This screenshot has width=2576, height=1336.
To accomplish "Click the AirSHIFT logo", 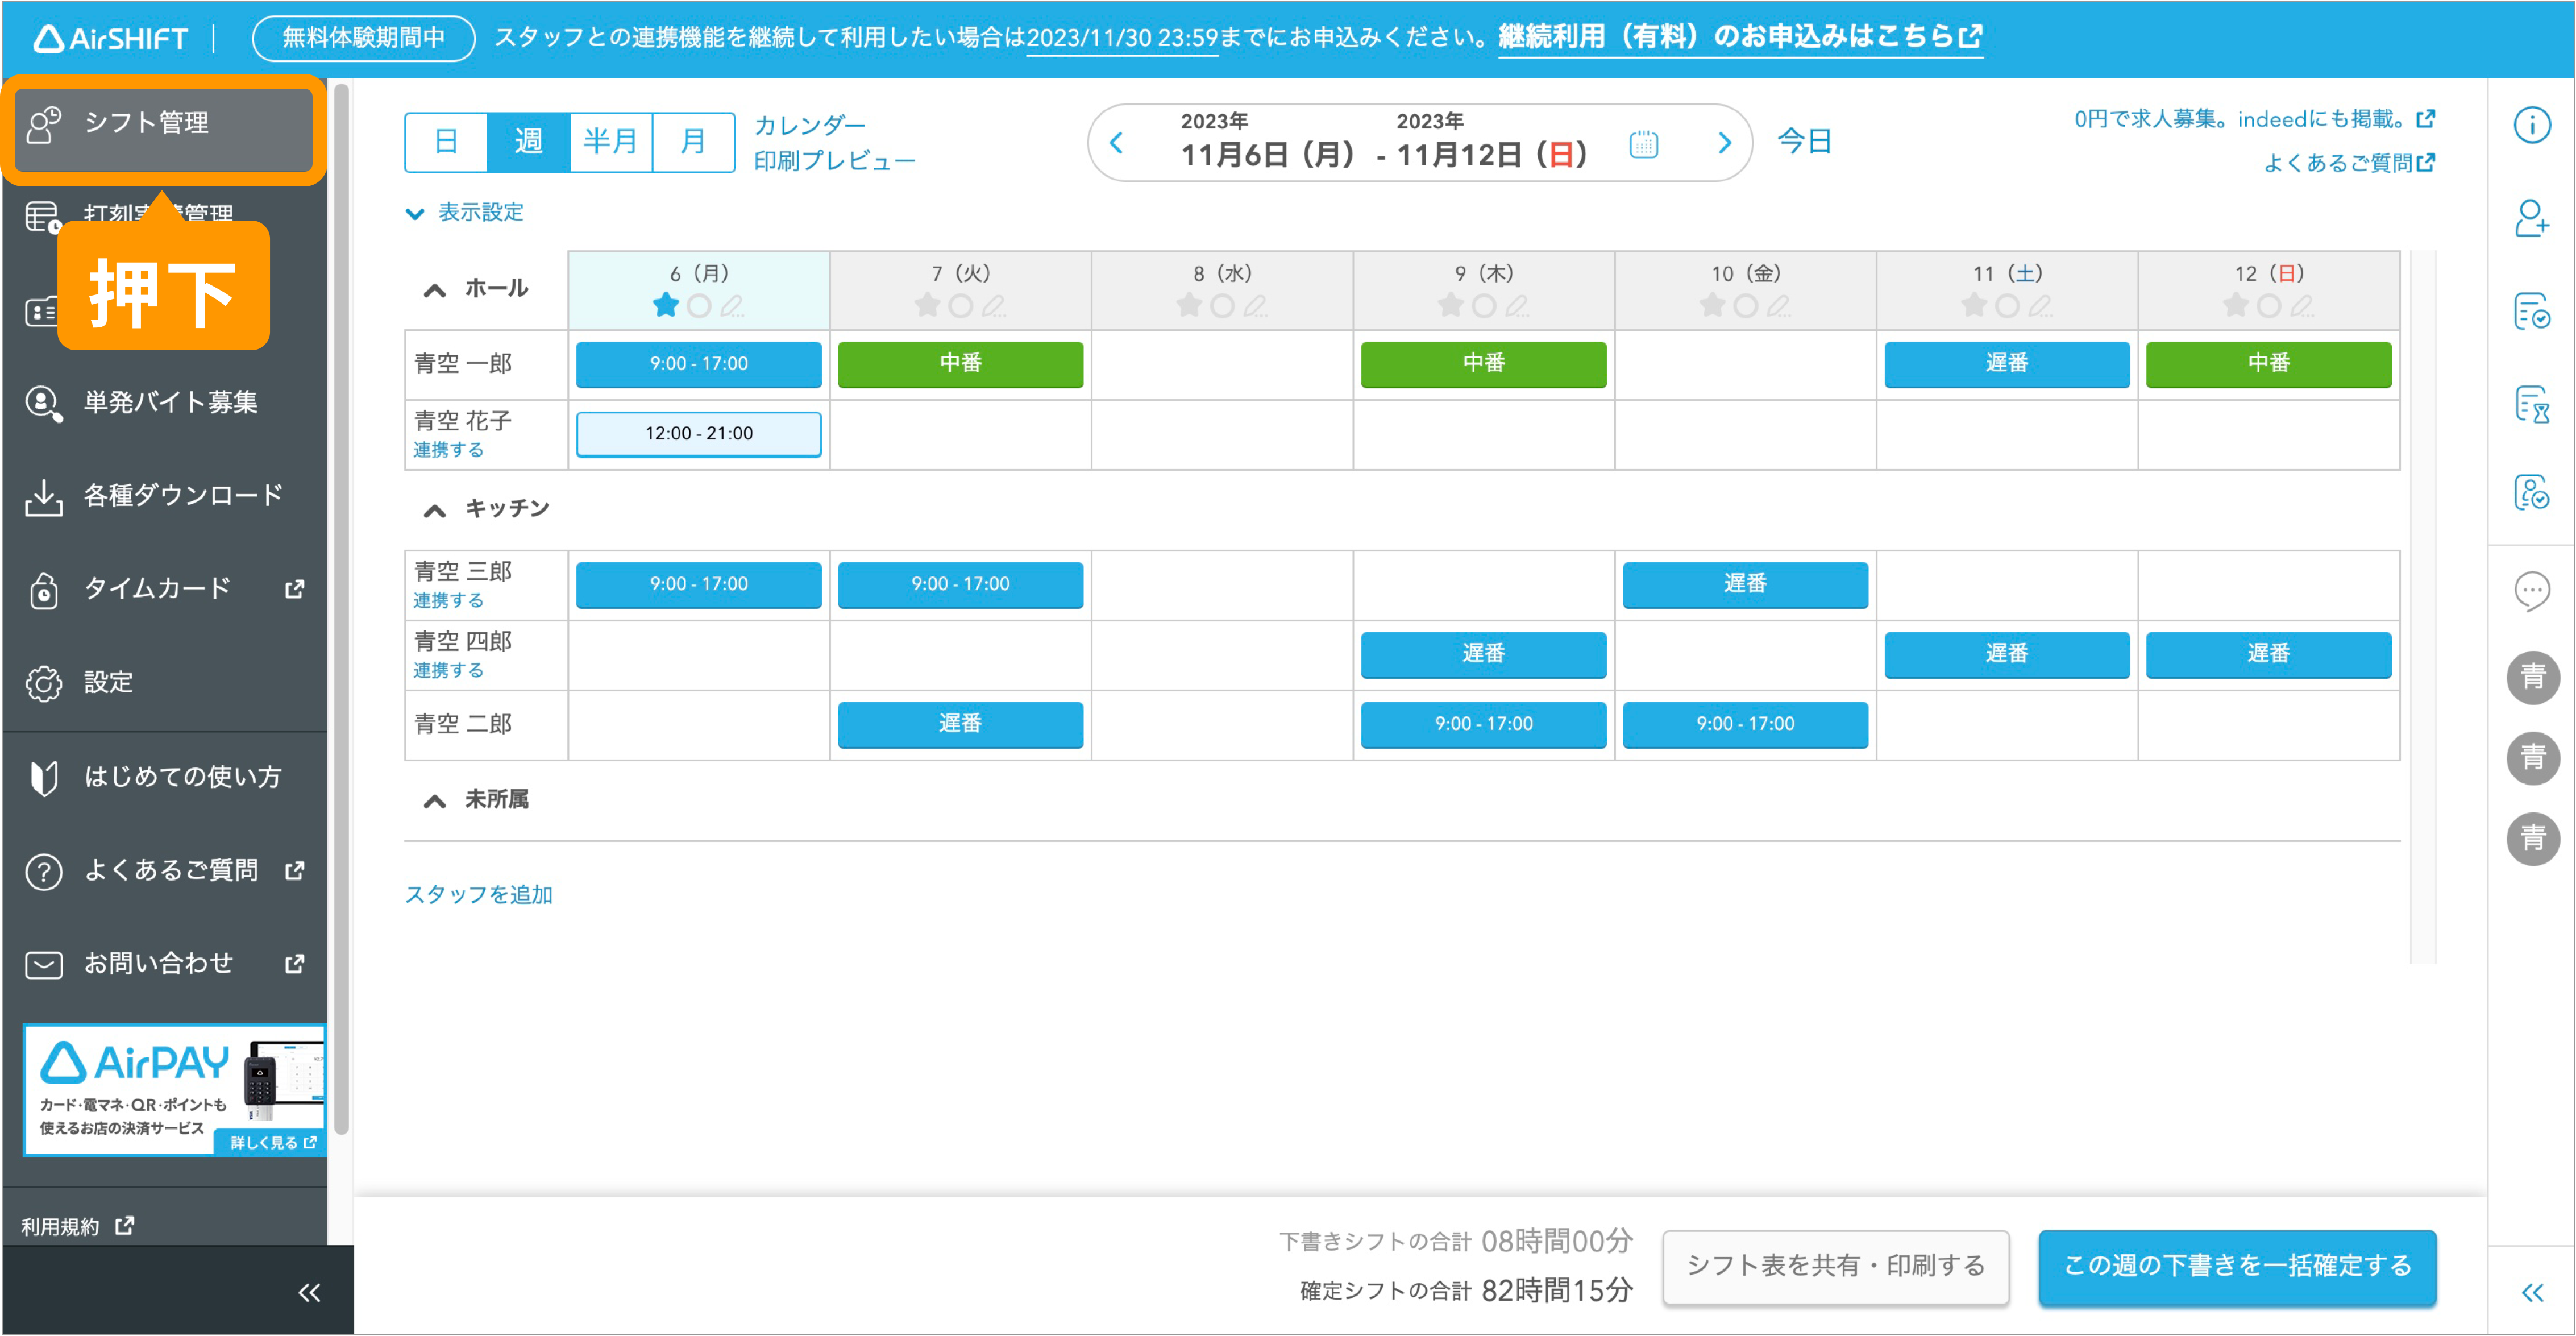I will point(110,38).
